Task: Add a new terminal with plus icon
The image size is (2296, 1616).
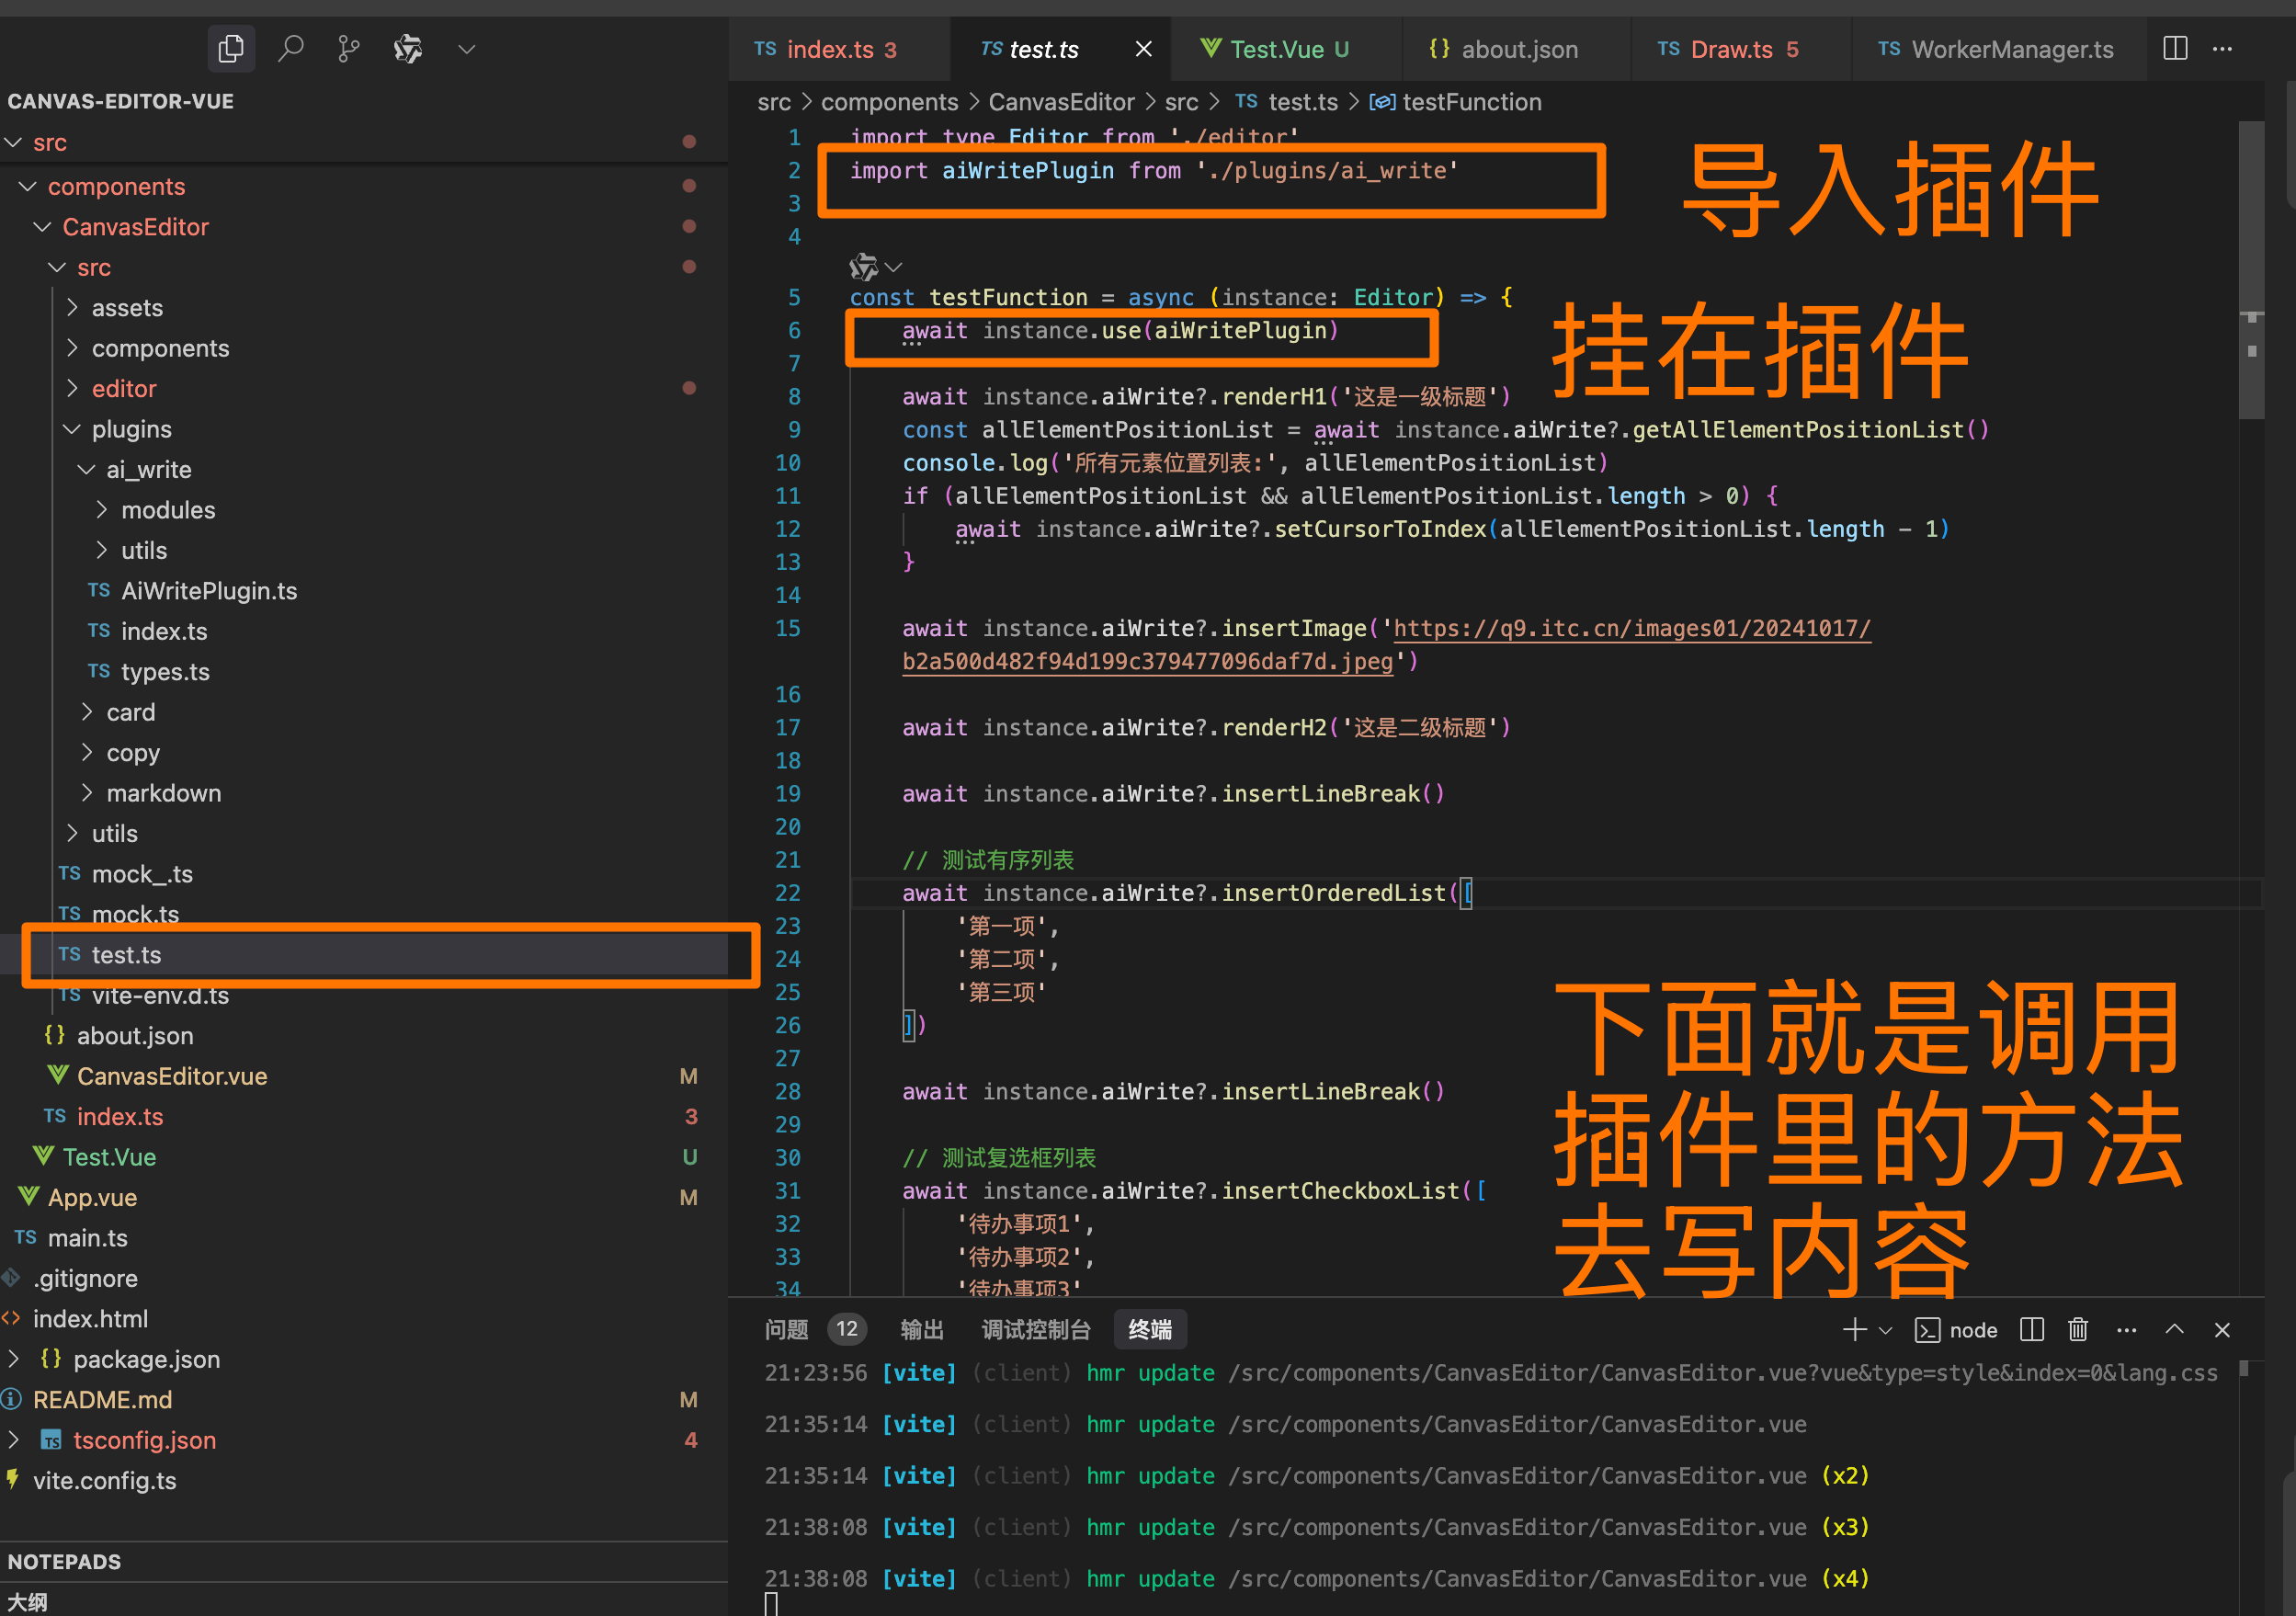Action: pos(1854,1329)
